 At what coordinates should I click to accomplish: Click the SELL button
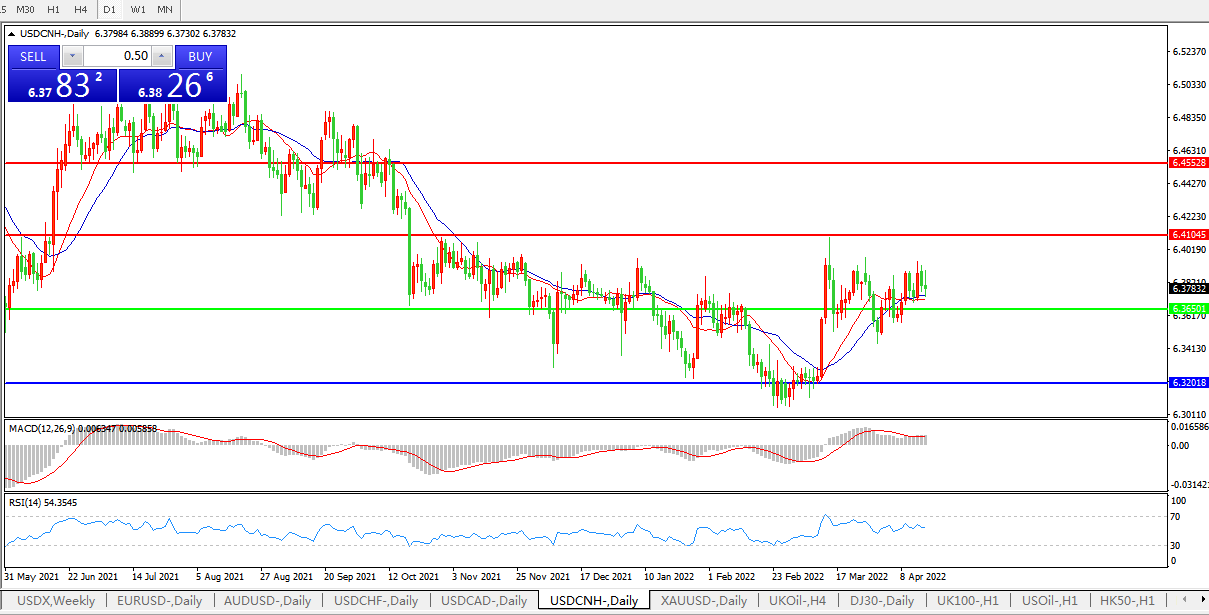[34, 57]
